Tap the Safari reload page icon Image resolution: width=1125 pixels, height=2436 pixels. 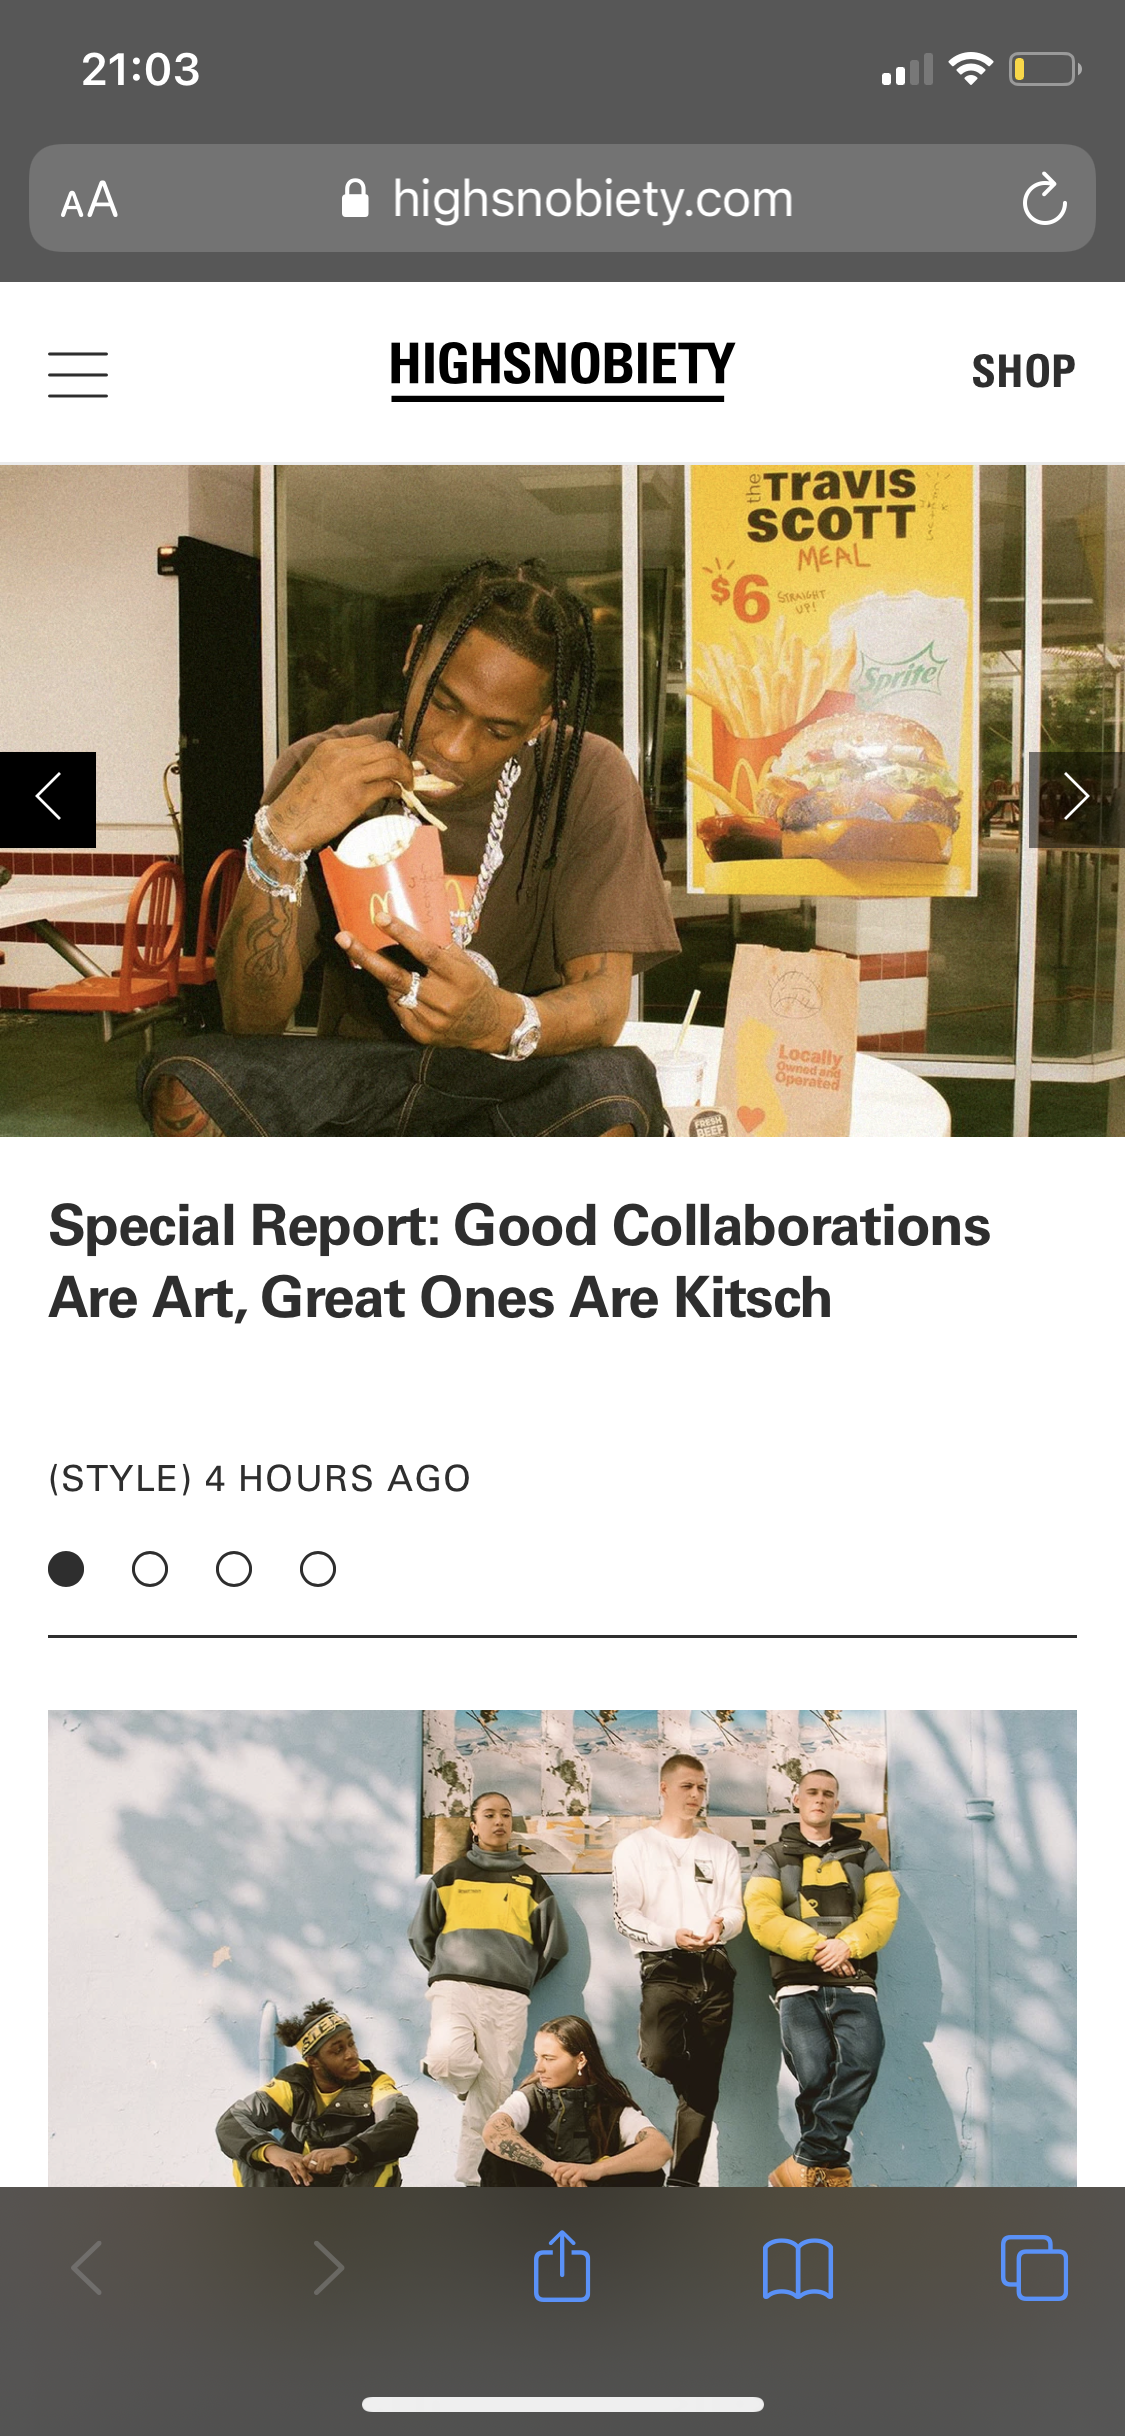[1045, 199]
